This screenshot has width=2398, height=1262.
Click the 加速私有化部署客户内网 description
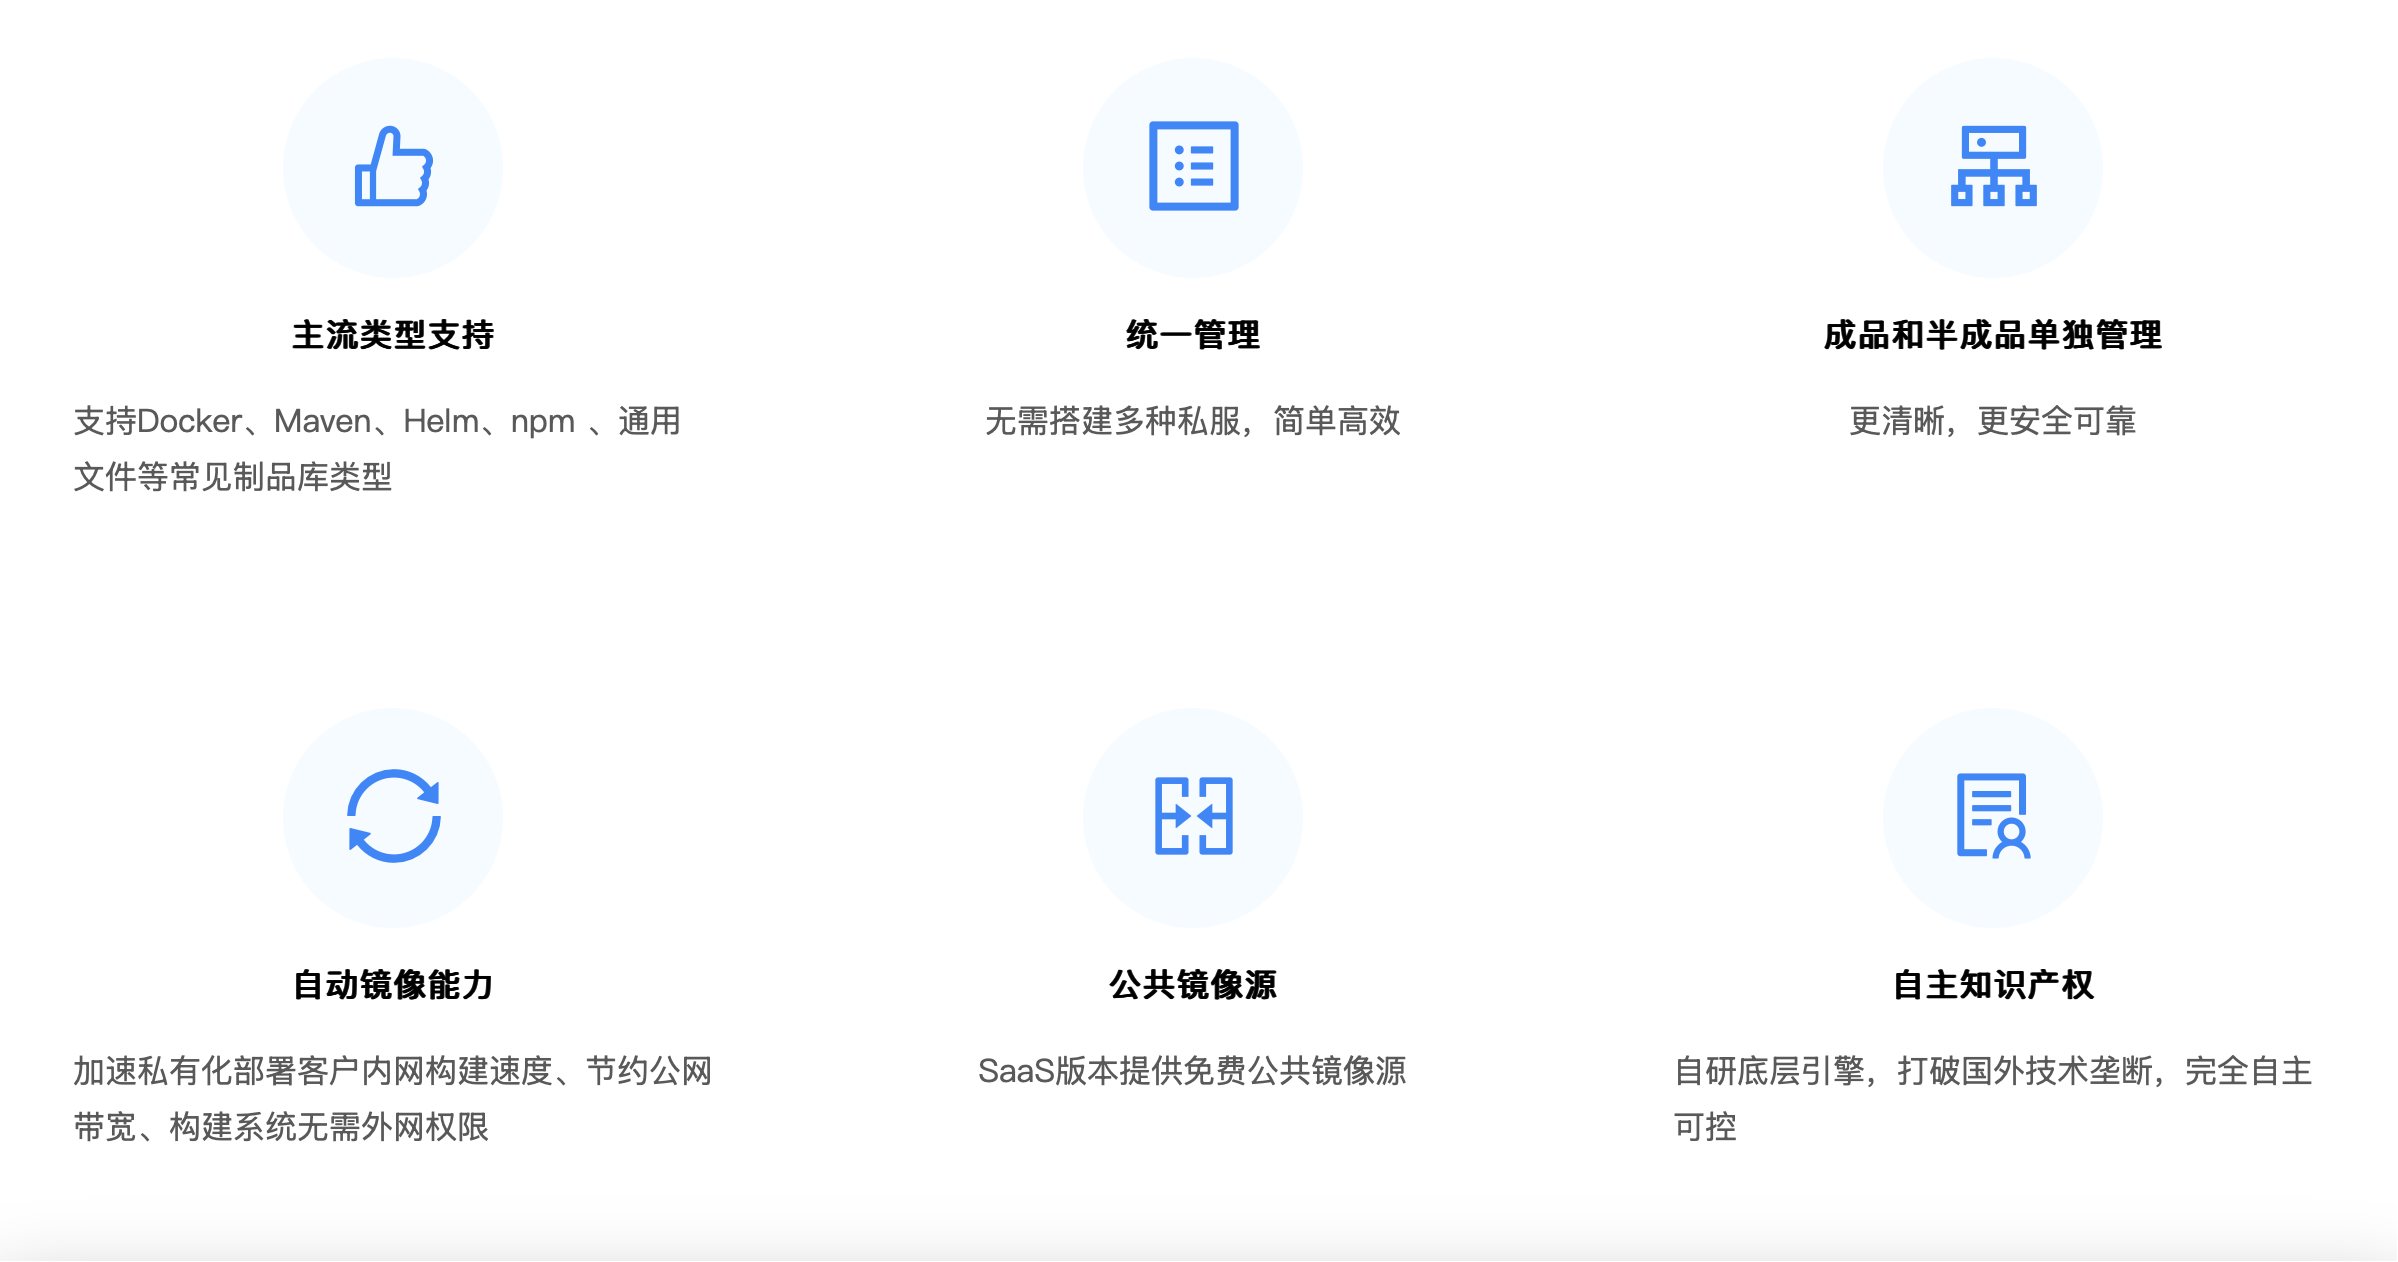click(393, 1071)
